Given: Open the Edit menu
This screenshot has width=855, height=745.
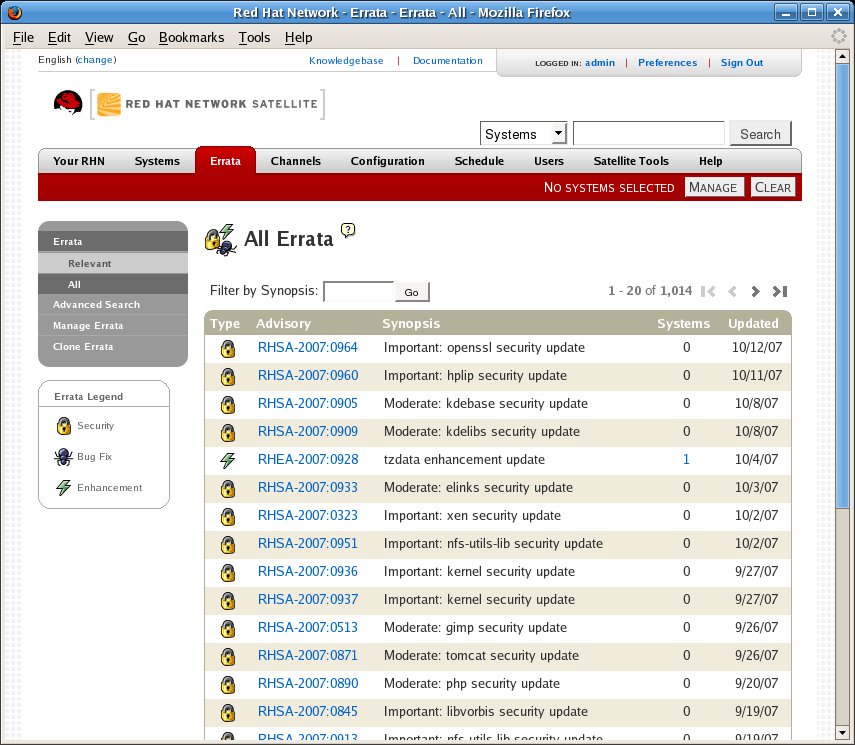Looking at the screenshot, I should [59, 37].
